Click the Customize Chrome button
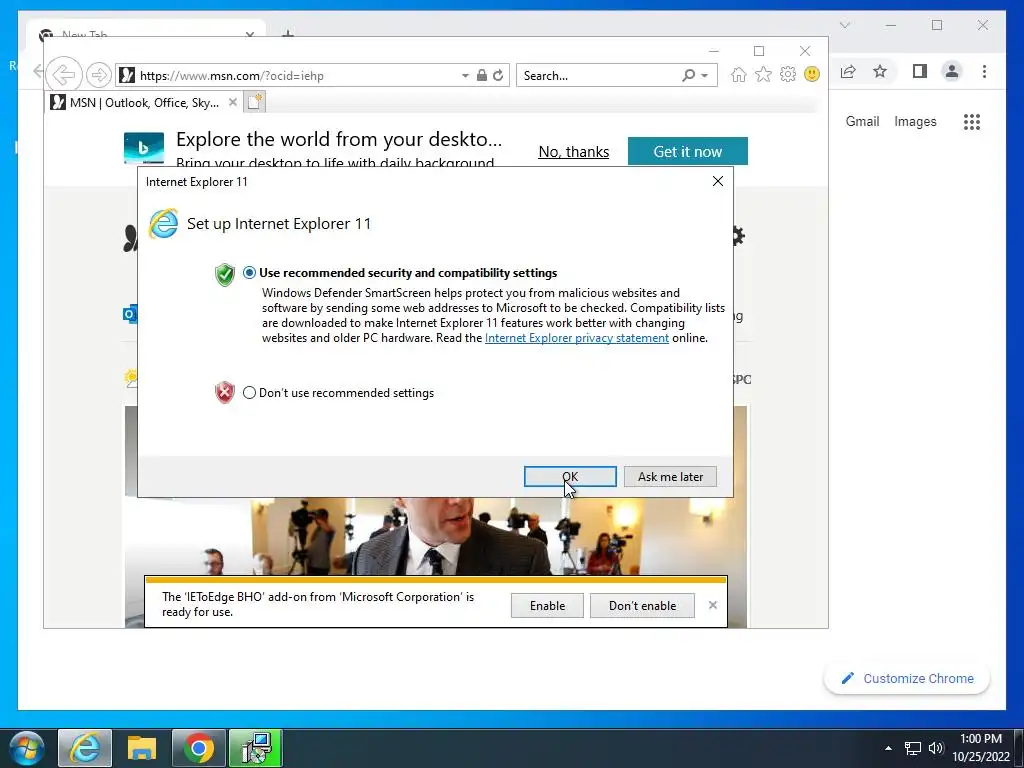1024x768 pixels. coord(907,679)
